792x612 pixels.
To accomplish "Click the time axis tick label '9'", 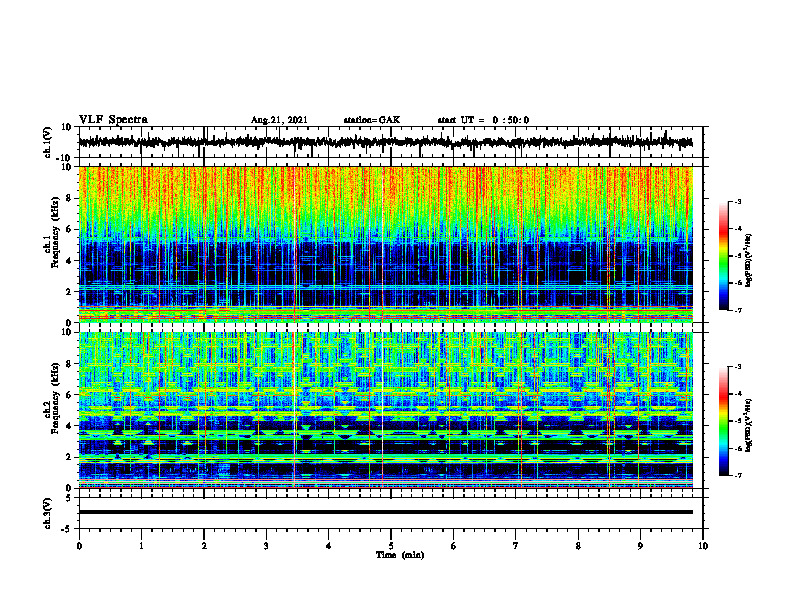I will pos(640,546).
